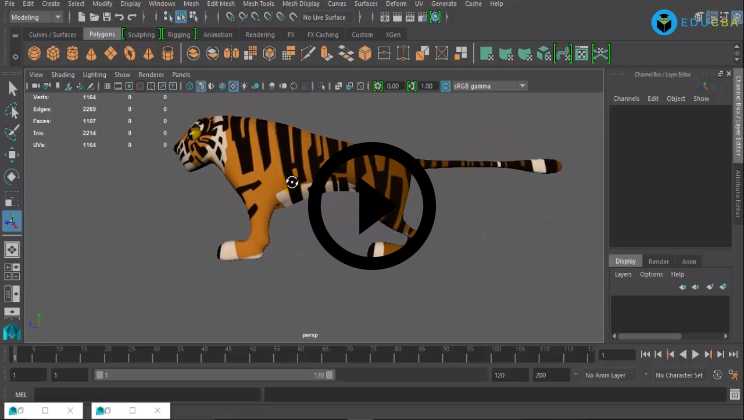
Task: Choose the Paint Selection brush tool
Action: click(x=12, y=133)
